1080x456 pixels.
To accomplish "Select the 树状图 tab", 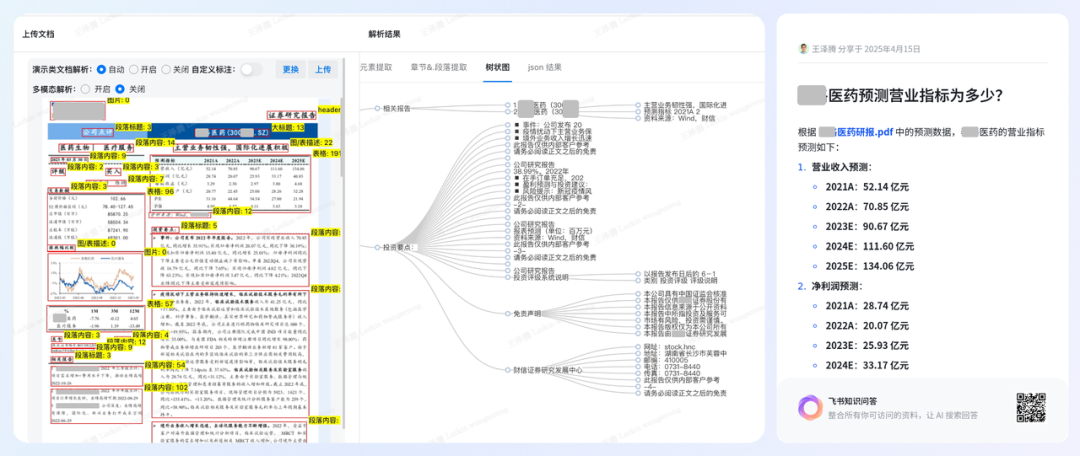I will pos(497,68).
